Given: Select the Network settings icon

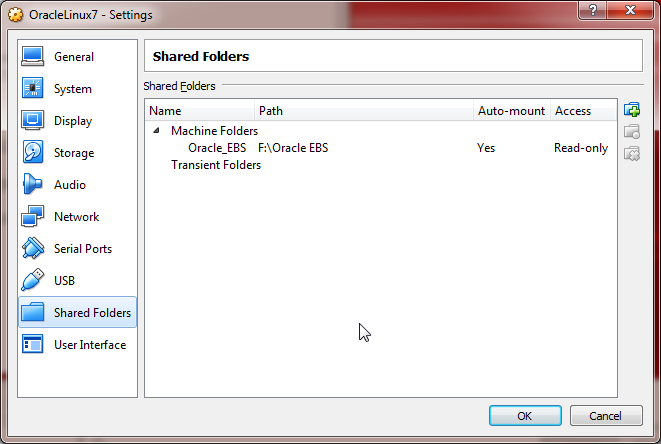Looking at the screenshot, I should [x=33, y=217].
